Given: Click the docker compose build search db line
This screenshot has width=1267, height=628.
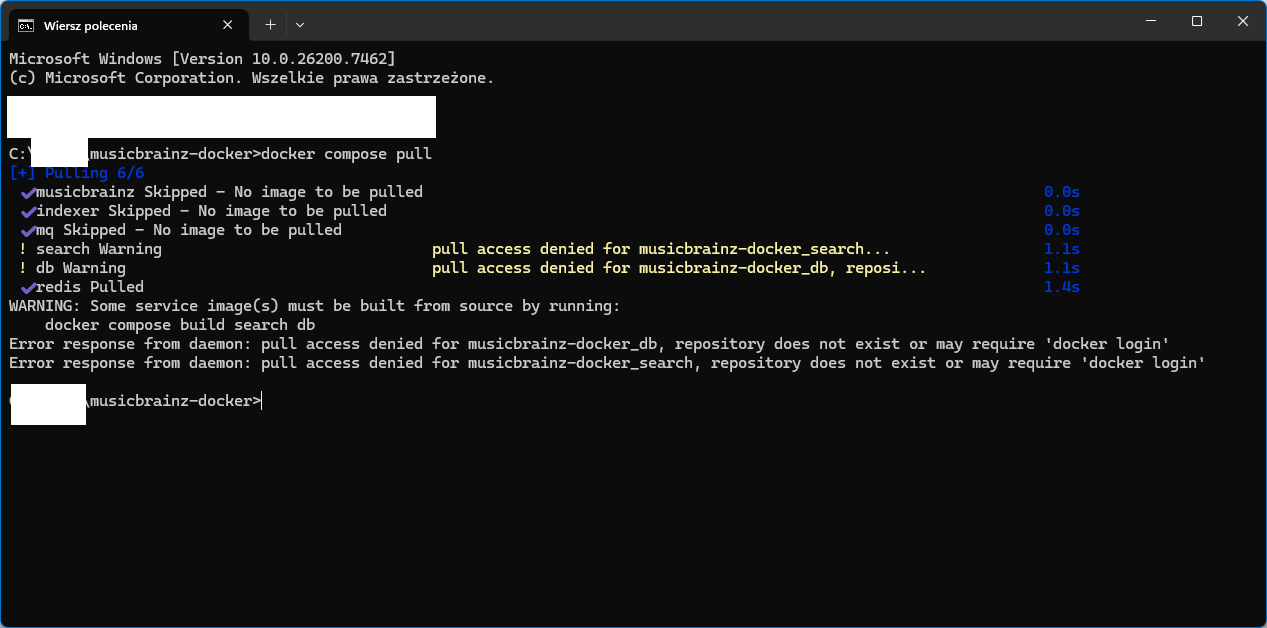Looking at the screenshot, I should 180,325.
